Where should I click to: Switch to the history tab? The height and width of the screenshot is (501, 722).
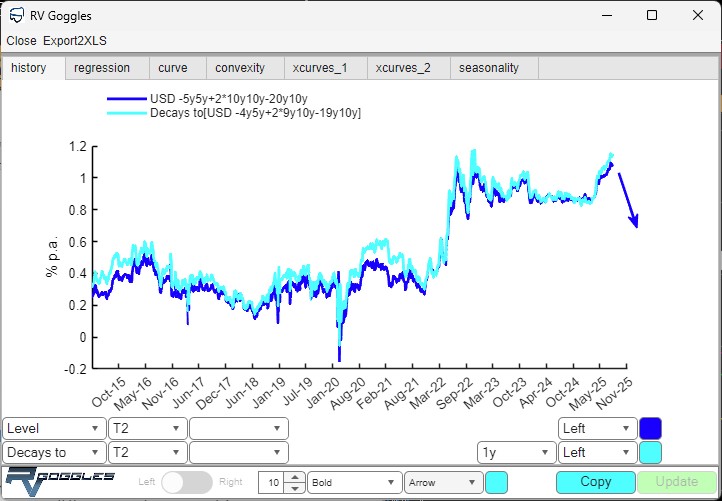tap(33, 68)
